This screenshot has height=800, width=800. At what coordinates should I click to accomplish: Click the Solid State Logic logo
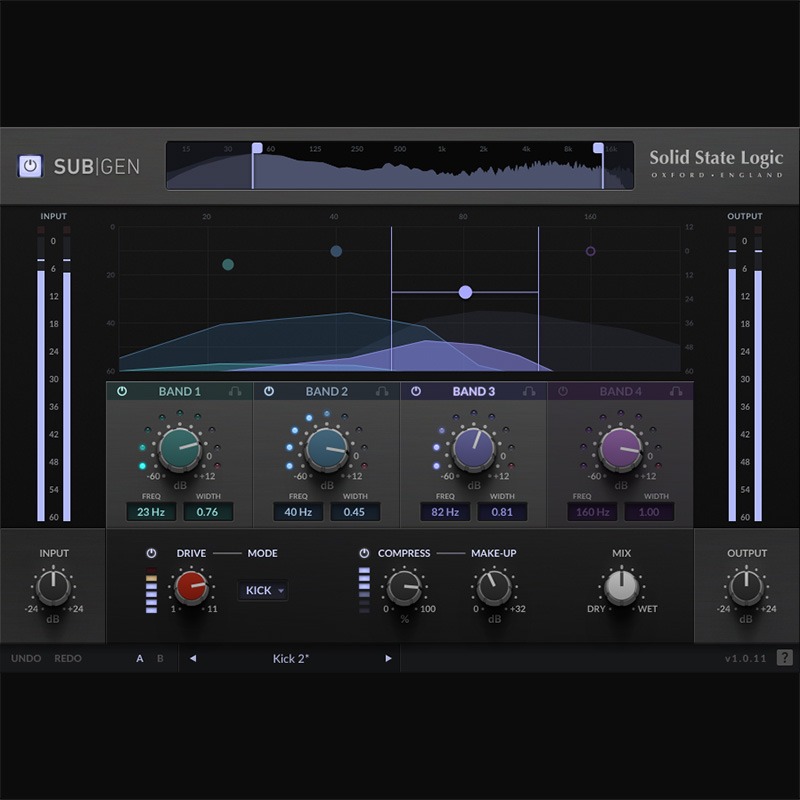(716, 163)
